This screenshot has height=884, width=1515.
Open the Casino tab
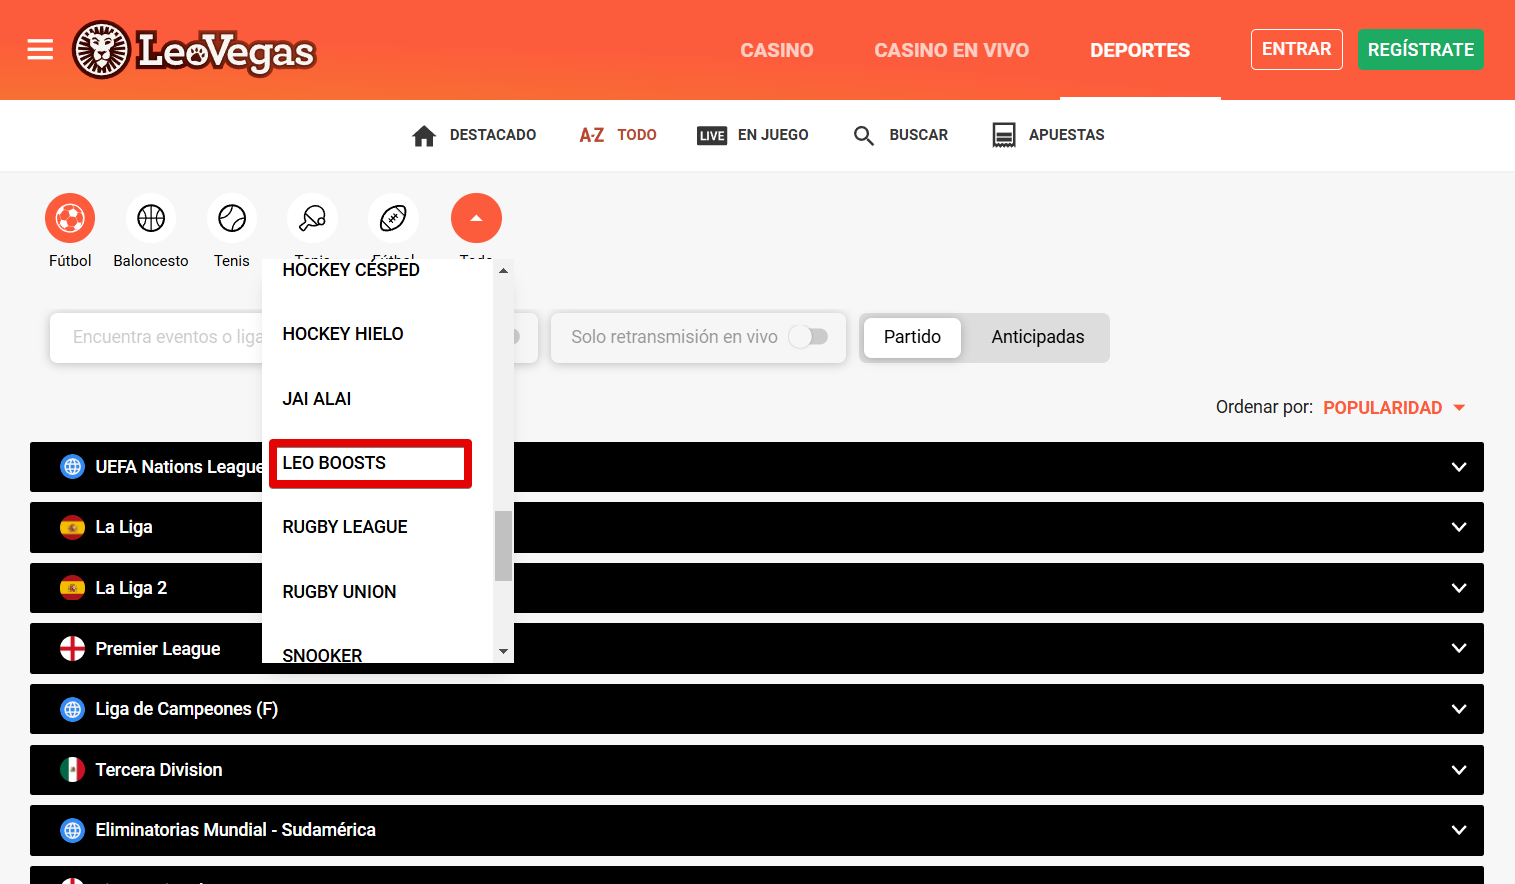[x=777, y=50]
